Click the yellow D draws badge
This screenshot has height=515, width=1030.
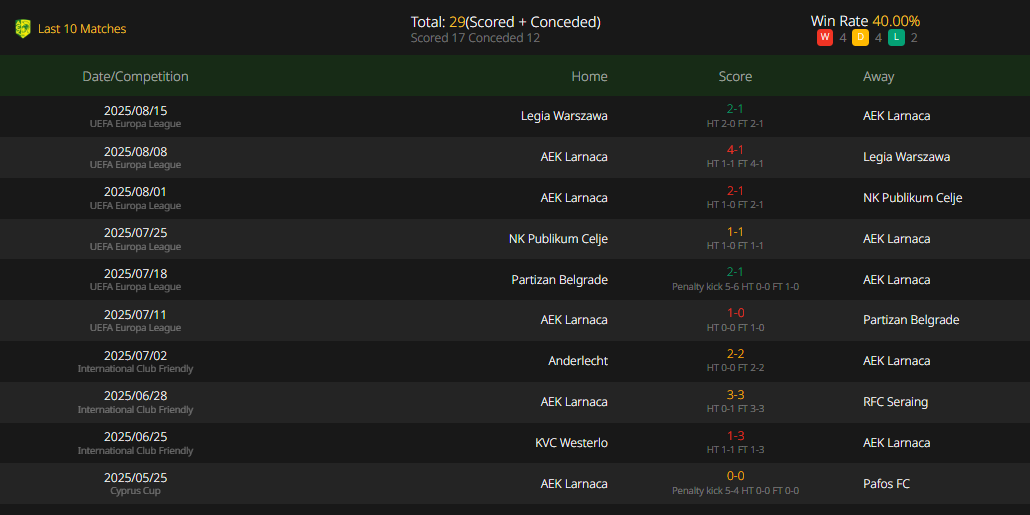click(x=861, y=38)
